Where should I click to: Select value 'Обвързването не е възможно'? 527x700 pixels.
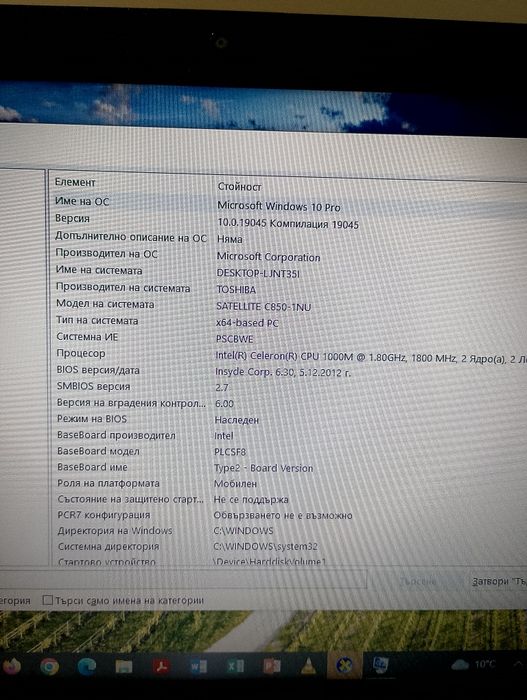[283, 515]
